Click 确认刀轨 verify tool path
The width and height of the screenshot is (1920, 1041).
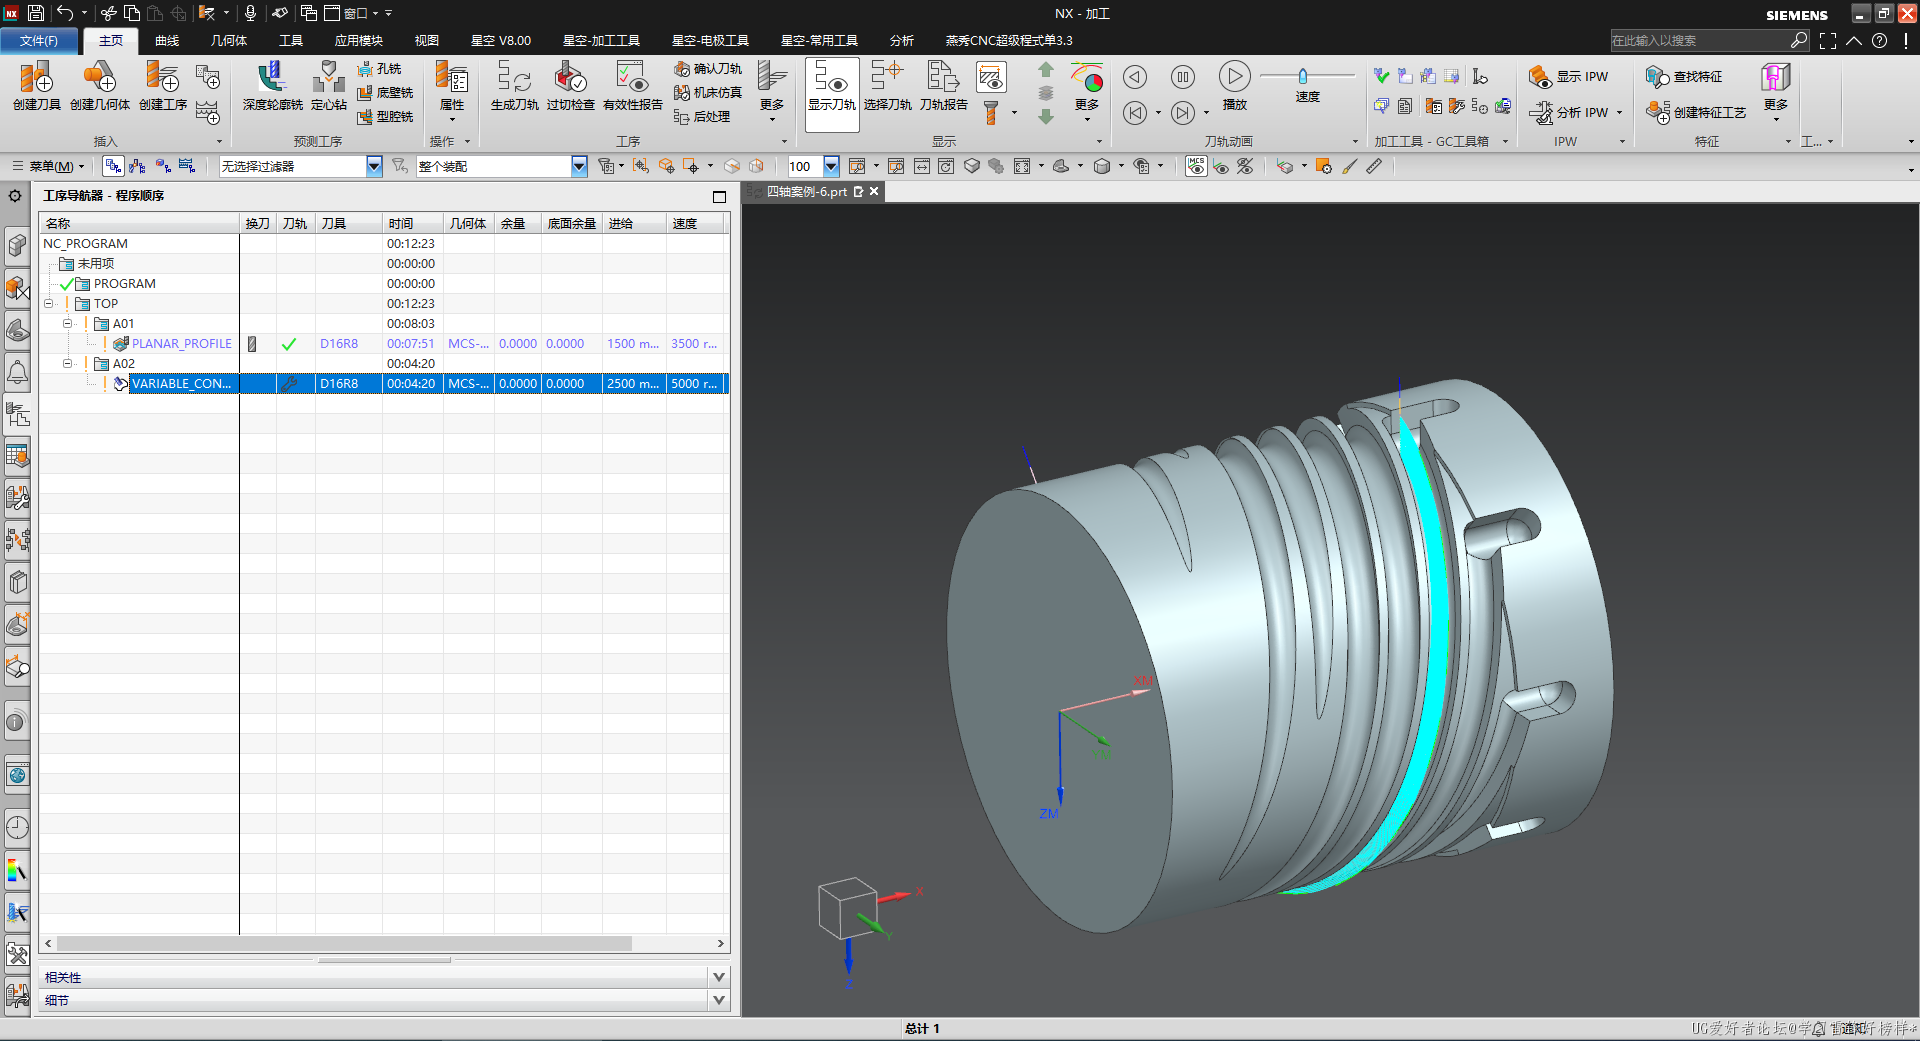click(708, 68)
